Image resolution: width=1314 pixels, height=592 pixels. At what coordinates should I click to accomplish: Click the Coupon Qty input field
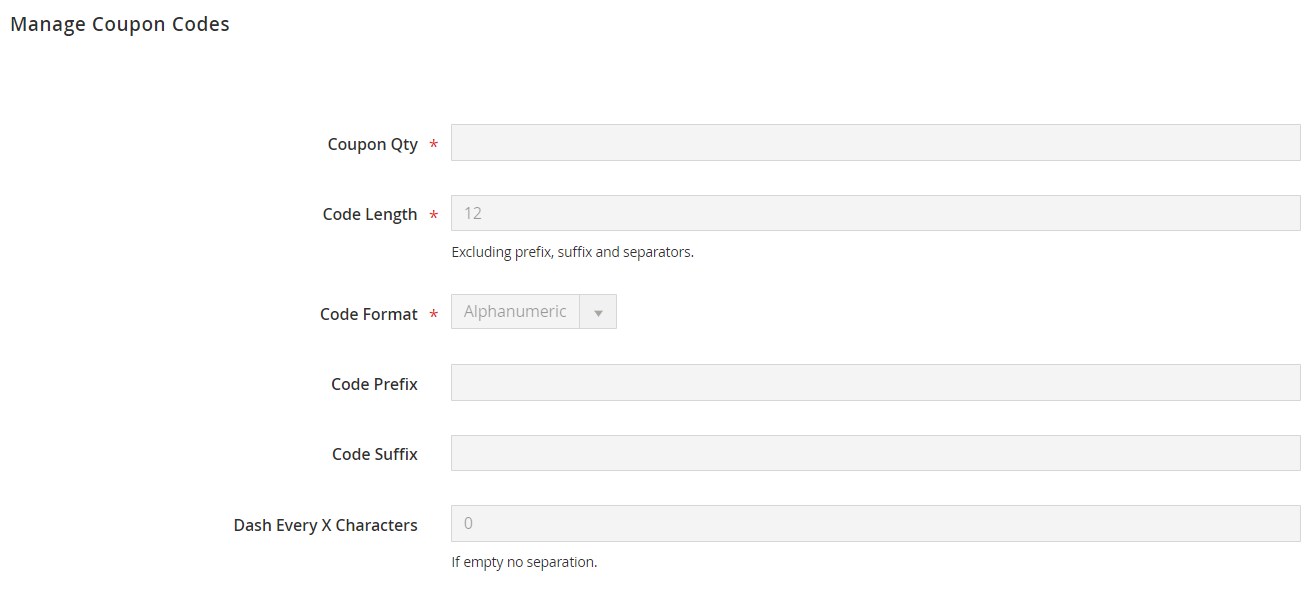875,143
